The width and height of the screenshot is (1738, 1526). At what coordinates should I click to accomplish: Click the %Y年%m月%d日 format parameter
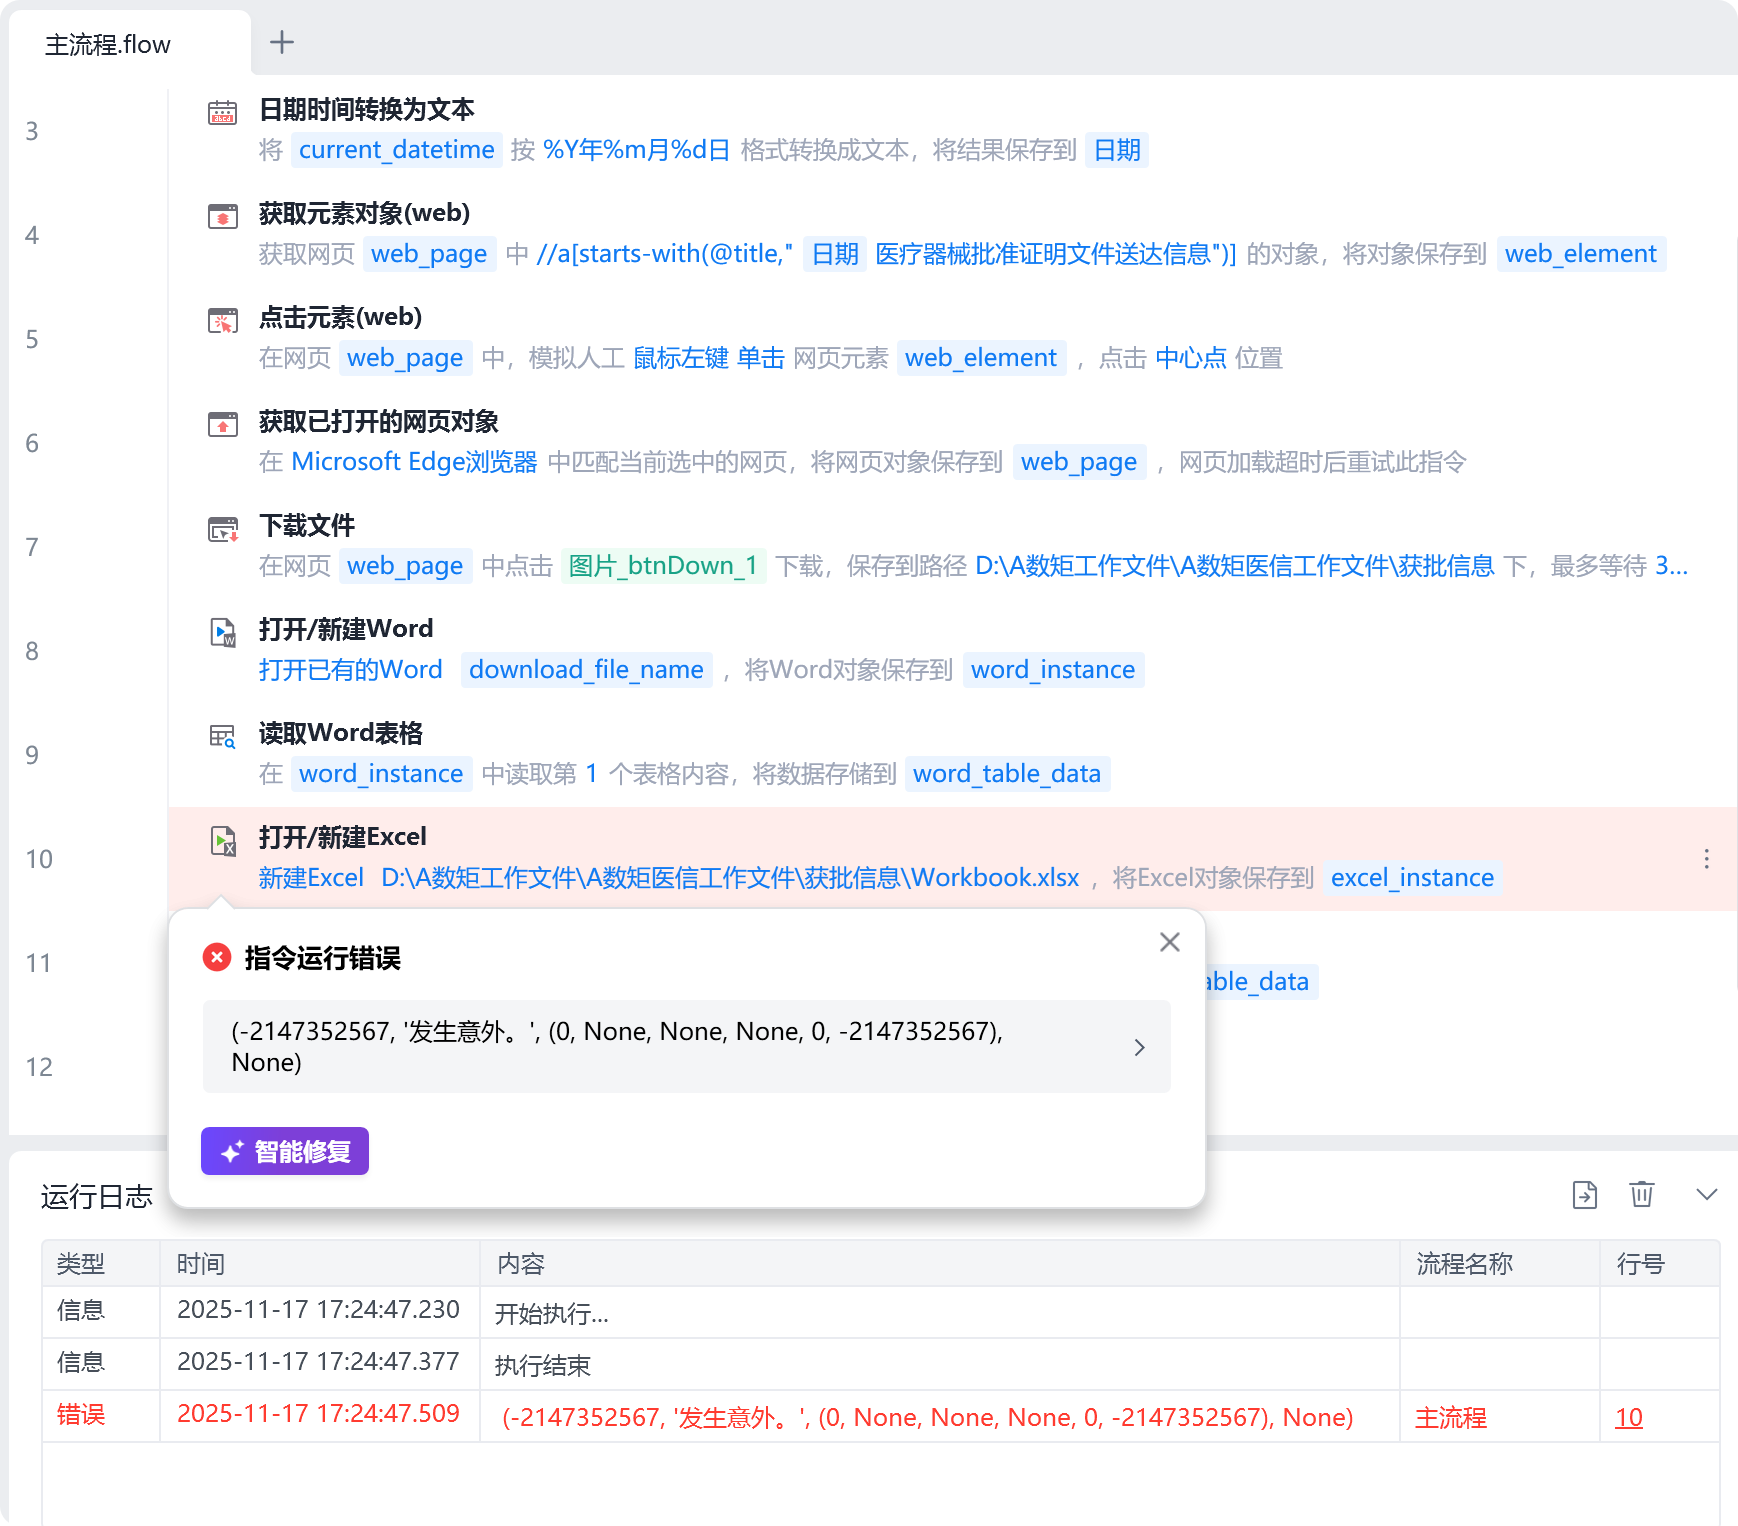point(637,150)
